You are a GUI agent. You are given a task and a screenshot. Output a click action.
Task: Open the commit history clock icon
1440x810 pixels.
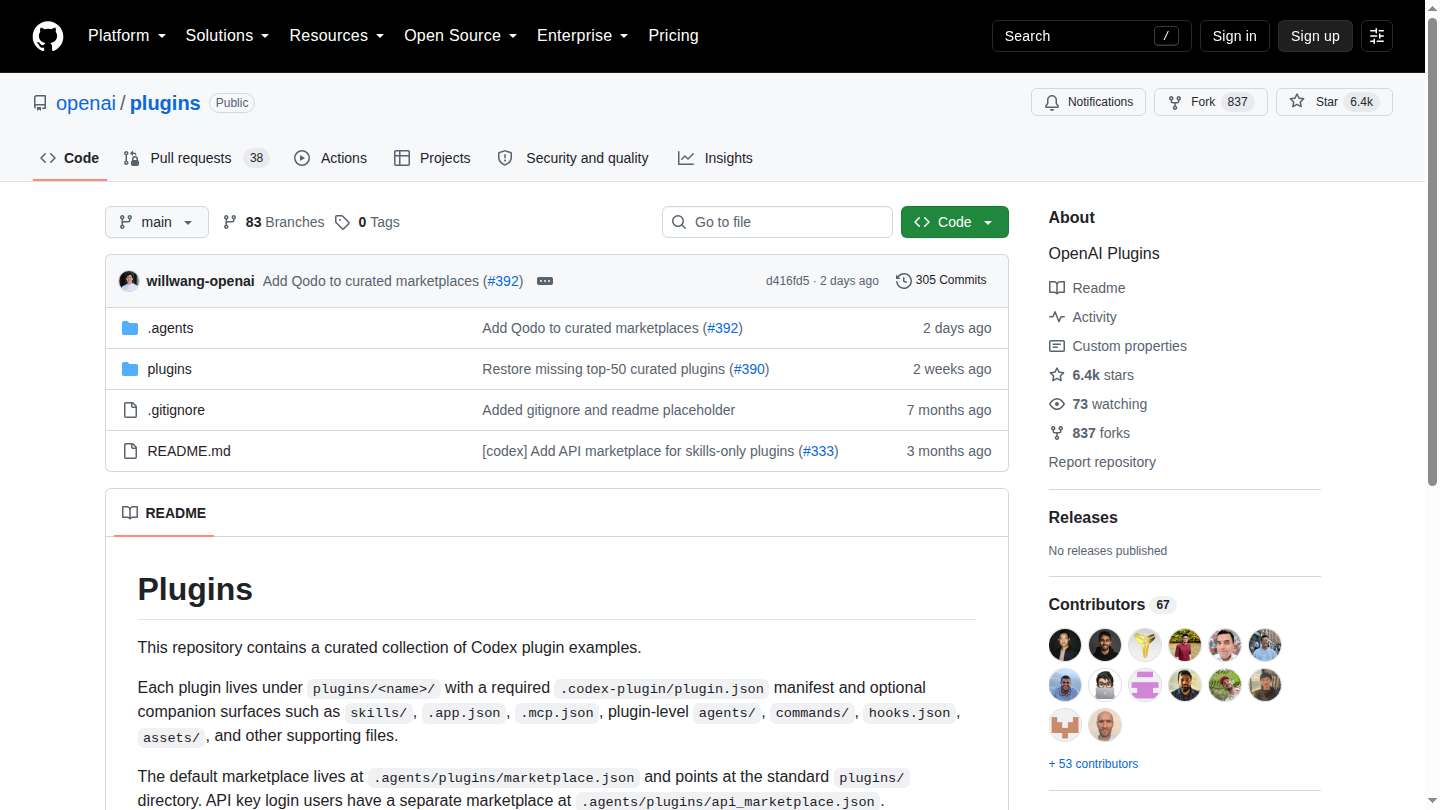coord(904,281)
